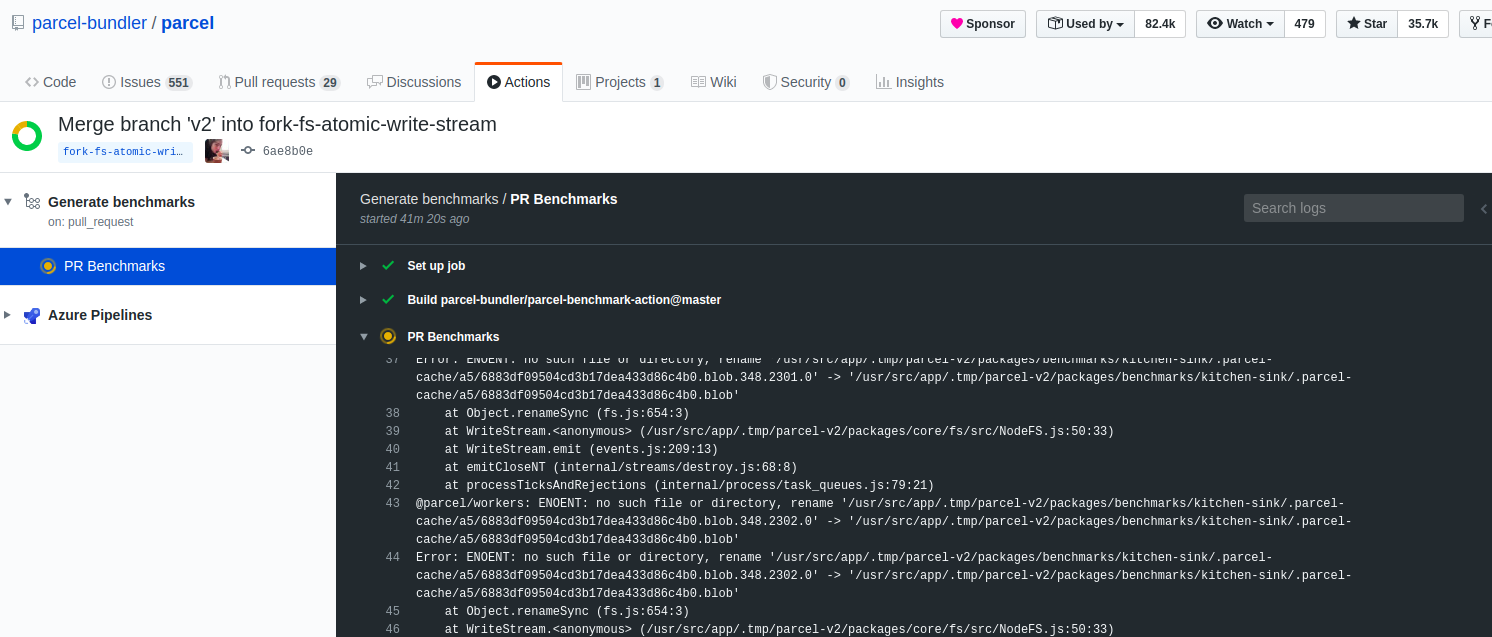Open the Insights tab
Image resolution: width=1492 pixels, height=637 pixels.
tap(909, 82)
